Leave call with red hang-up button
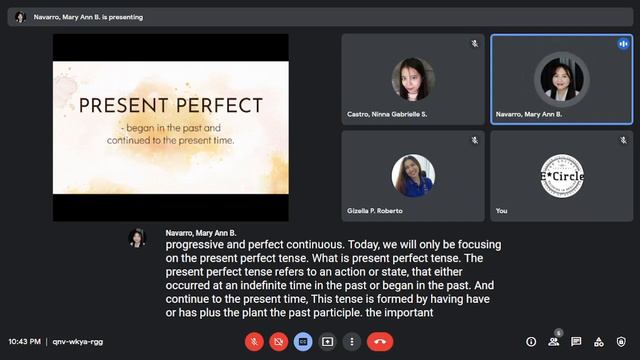Image resolution: width=640 pixels, height=360 pixels. pos(380,342)
